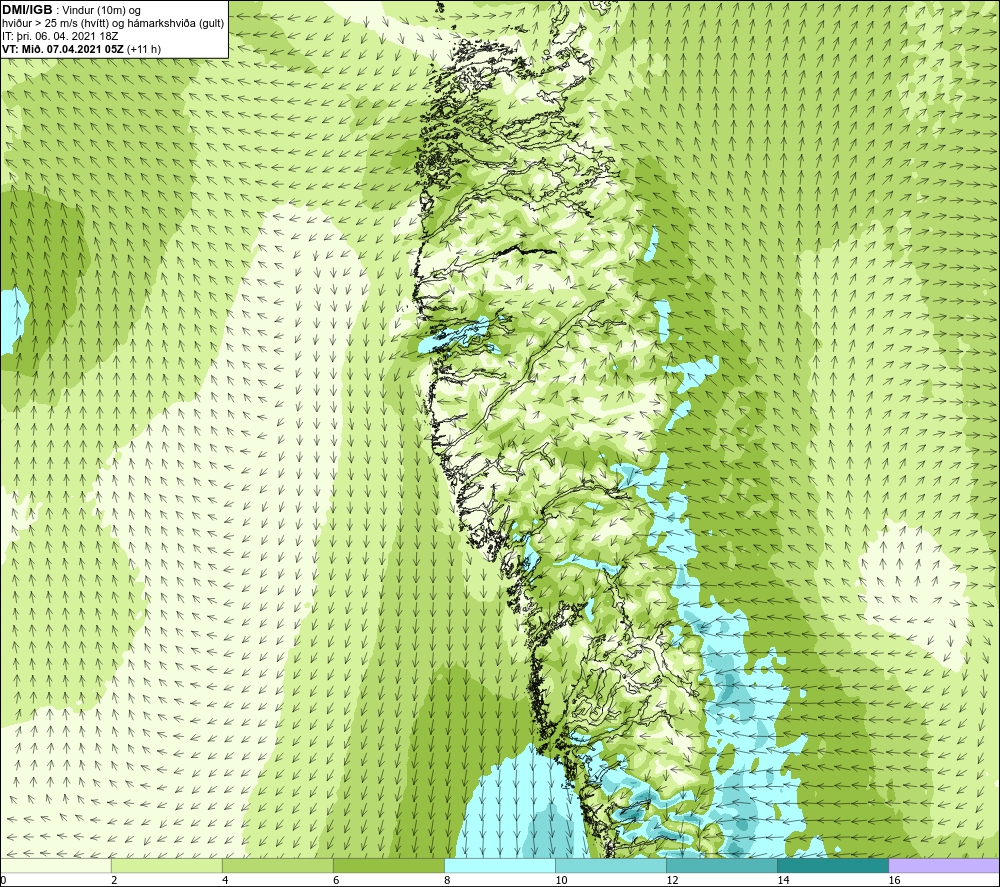This screenshot has width=1000, height=887.
Task: Click the teal 12–14 m/s legend swatch
Action: (722, 865)
